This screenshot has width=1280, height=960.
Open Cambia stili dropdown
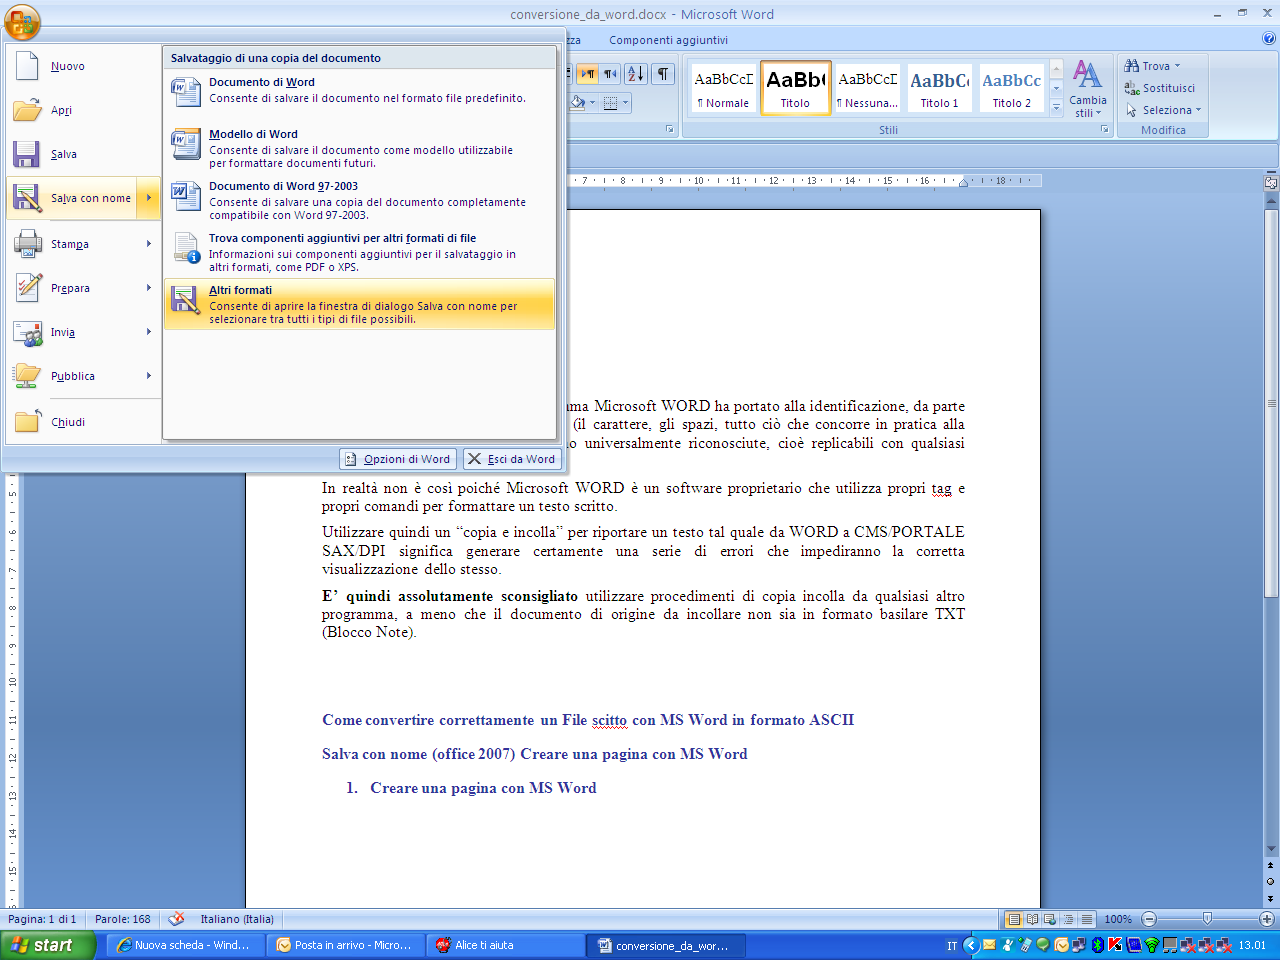pos(1087,89)
